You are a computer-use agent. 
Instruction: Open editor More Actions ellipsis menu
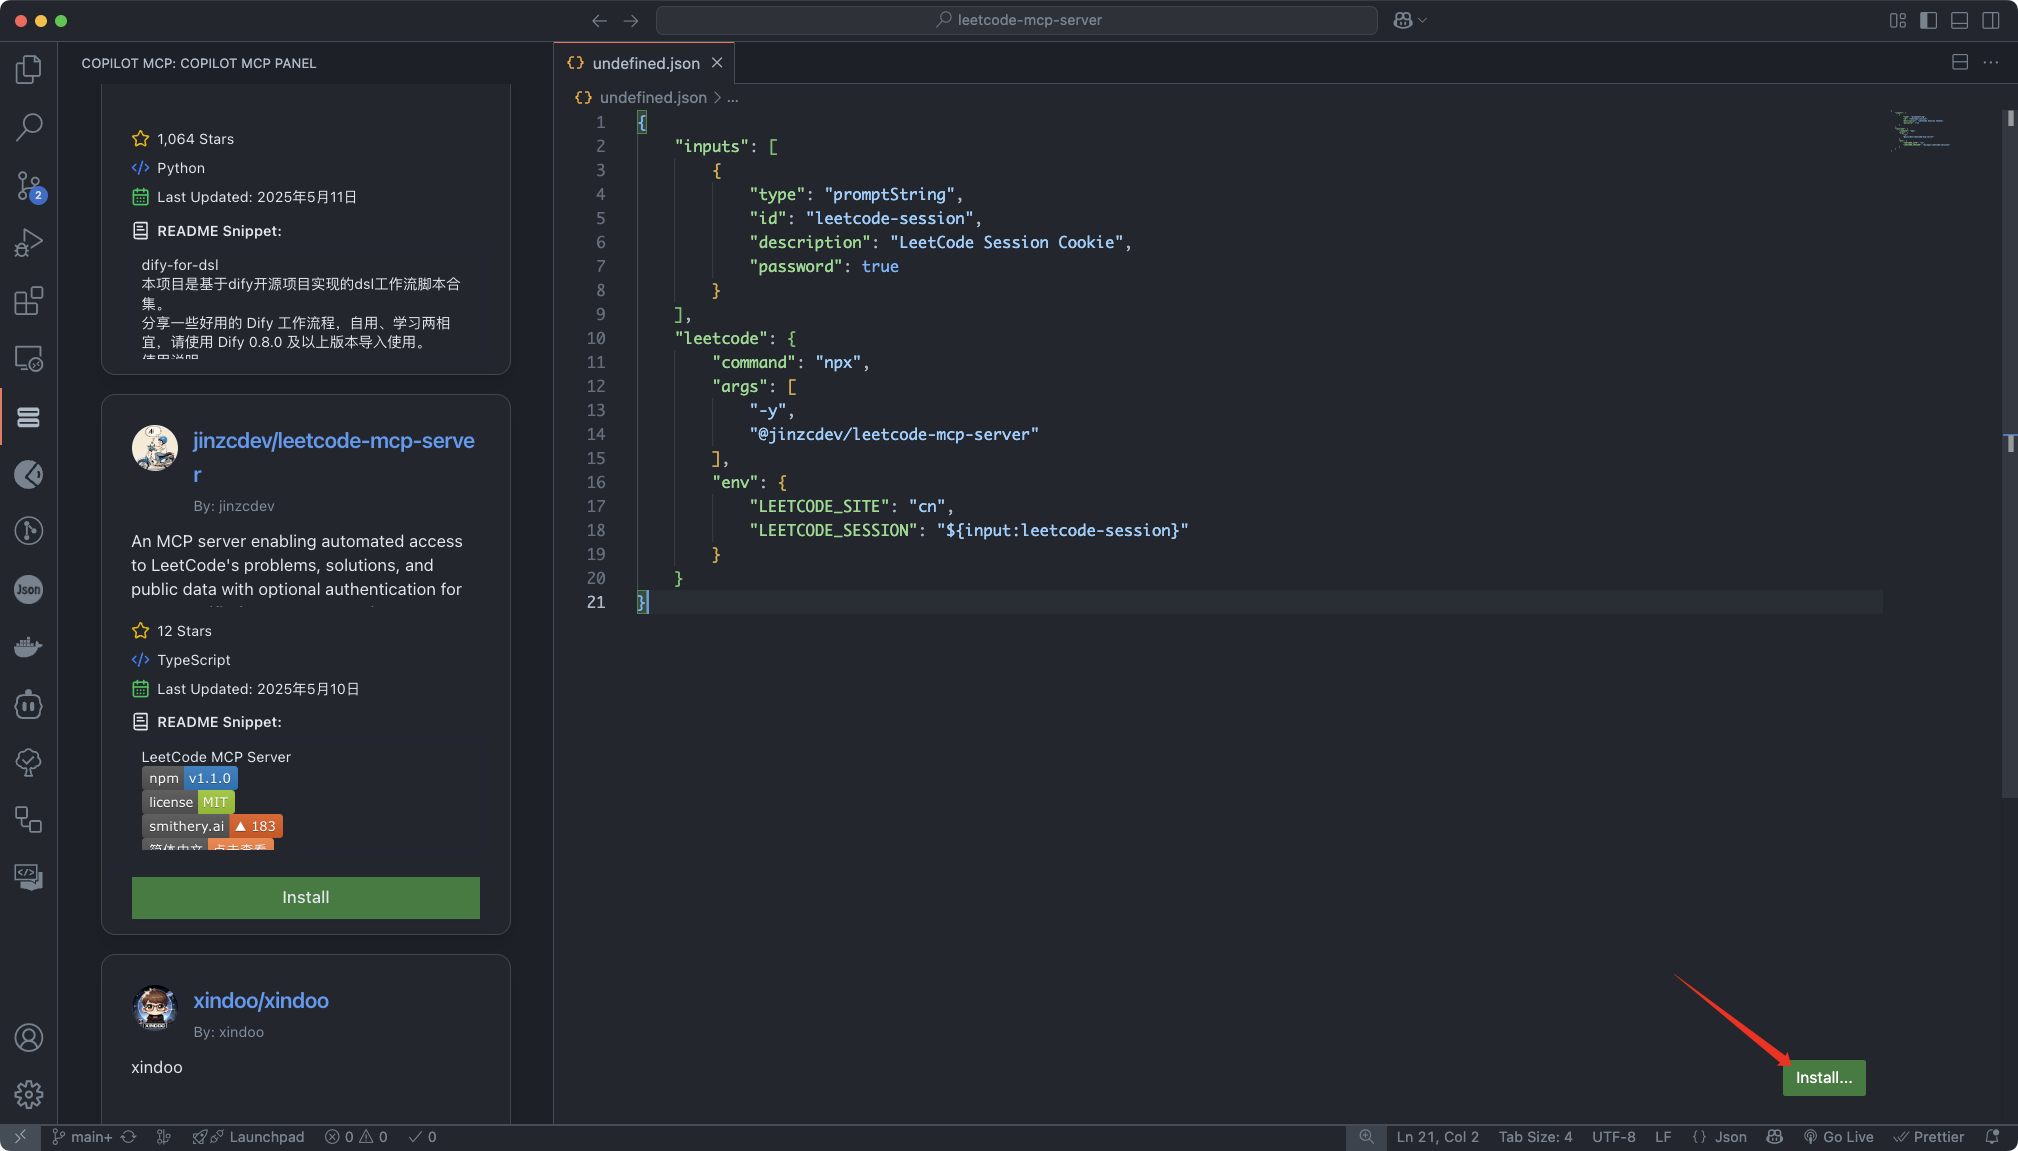1991,62
